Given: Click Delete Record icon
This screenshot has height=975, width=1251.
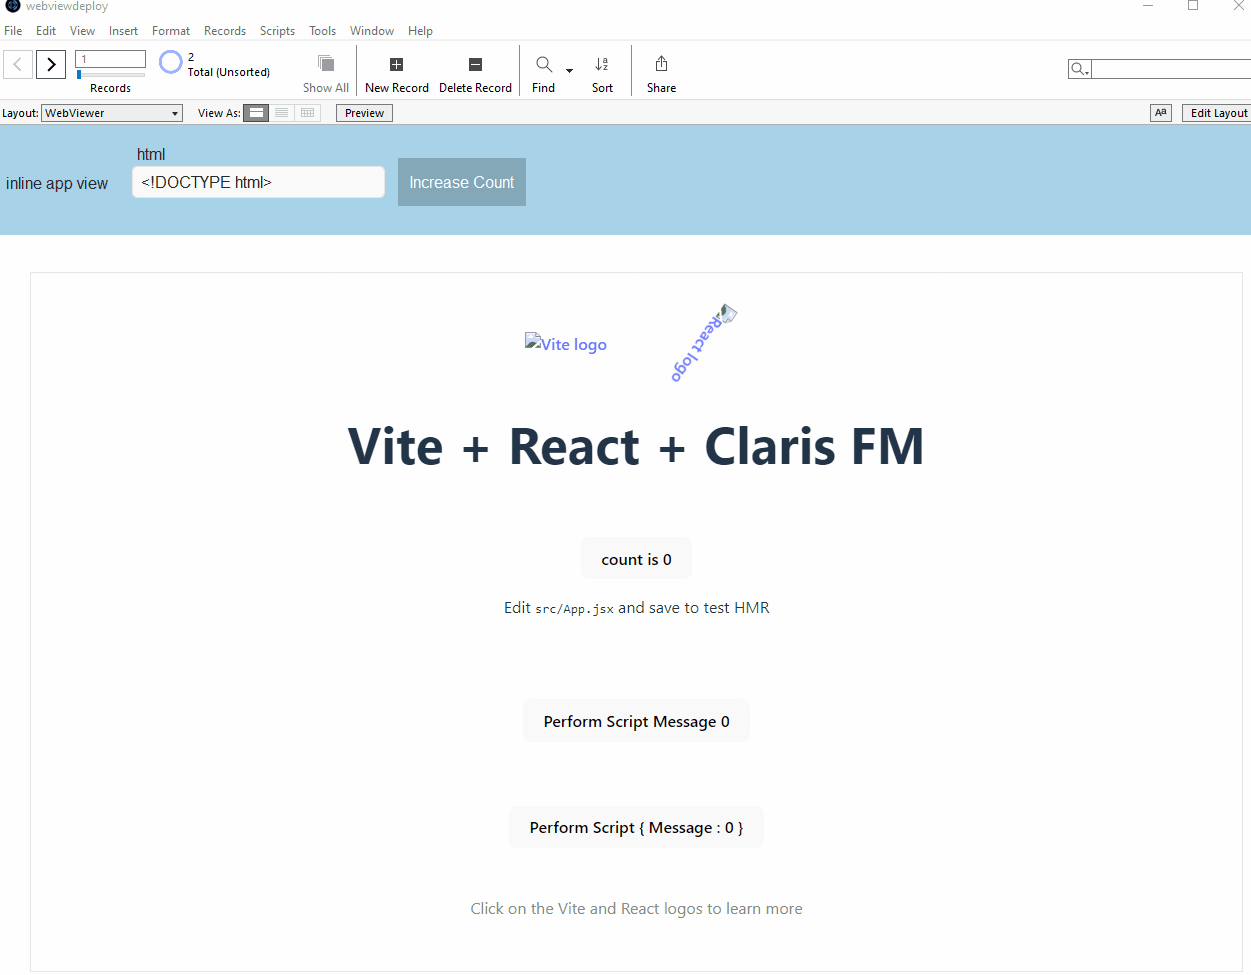Looking at the screenshot, I should 475,64.
